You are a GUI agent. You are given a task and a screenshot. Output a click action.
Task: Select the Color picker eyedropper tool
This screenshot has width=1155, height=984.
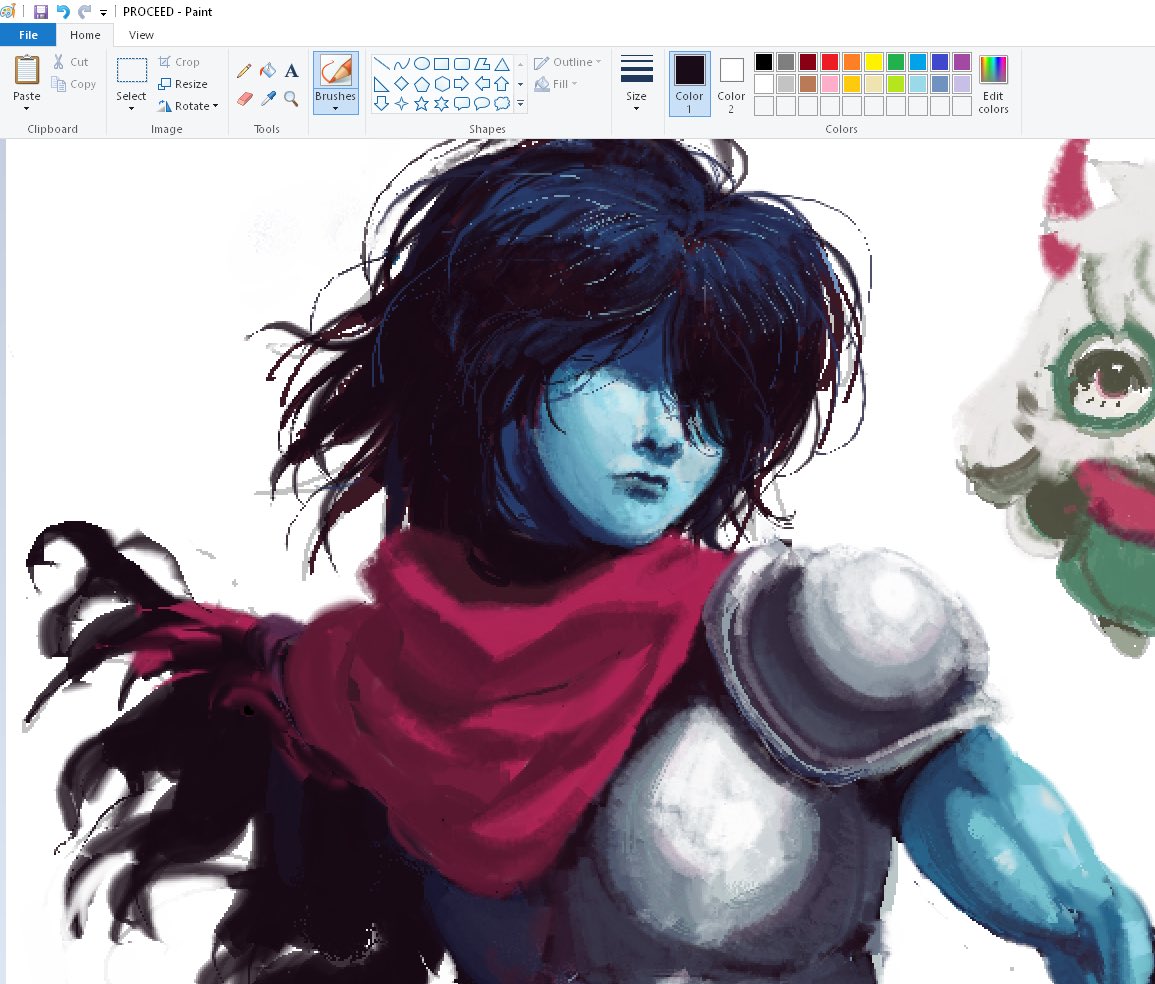tap(268, 99)
